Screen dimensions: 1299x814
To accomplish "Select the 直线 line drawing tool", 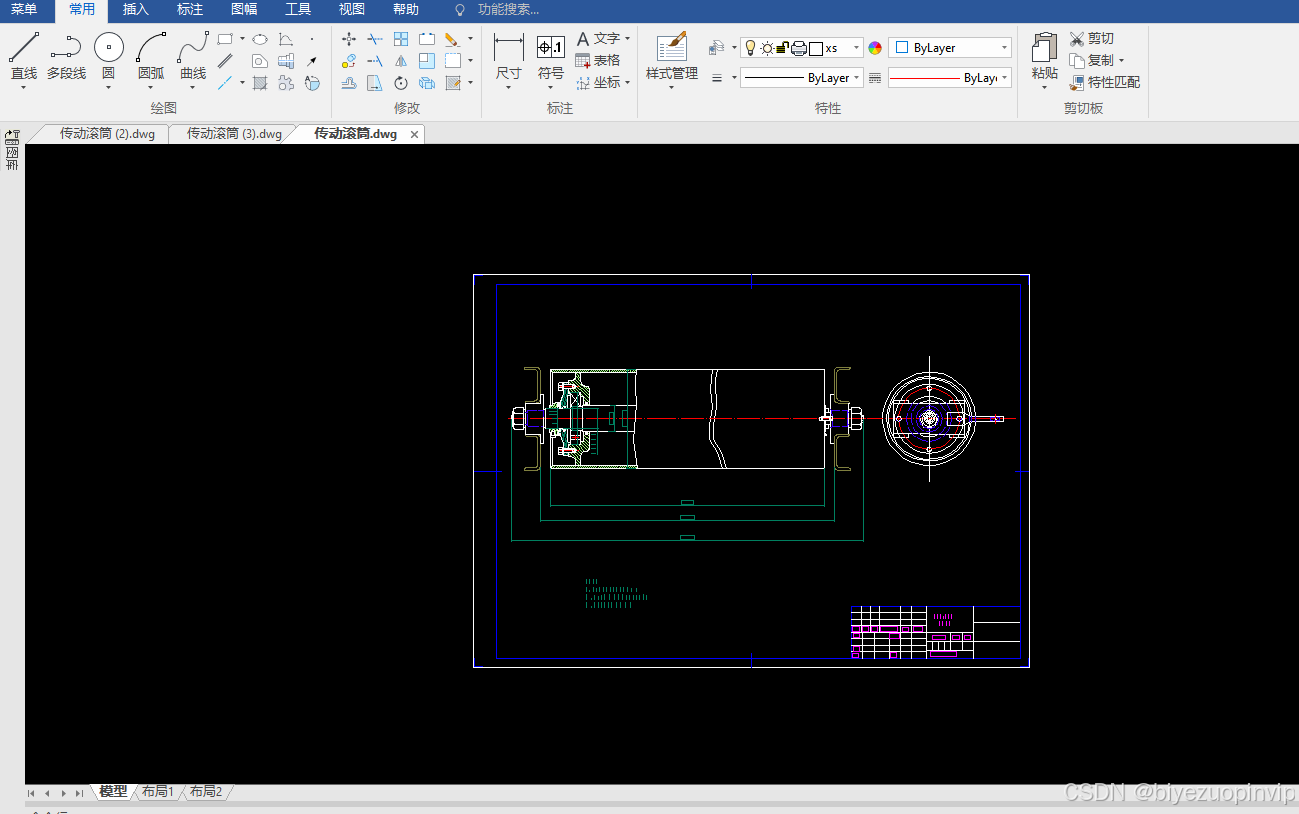I will pos(24,55).
